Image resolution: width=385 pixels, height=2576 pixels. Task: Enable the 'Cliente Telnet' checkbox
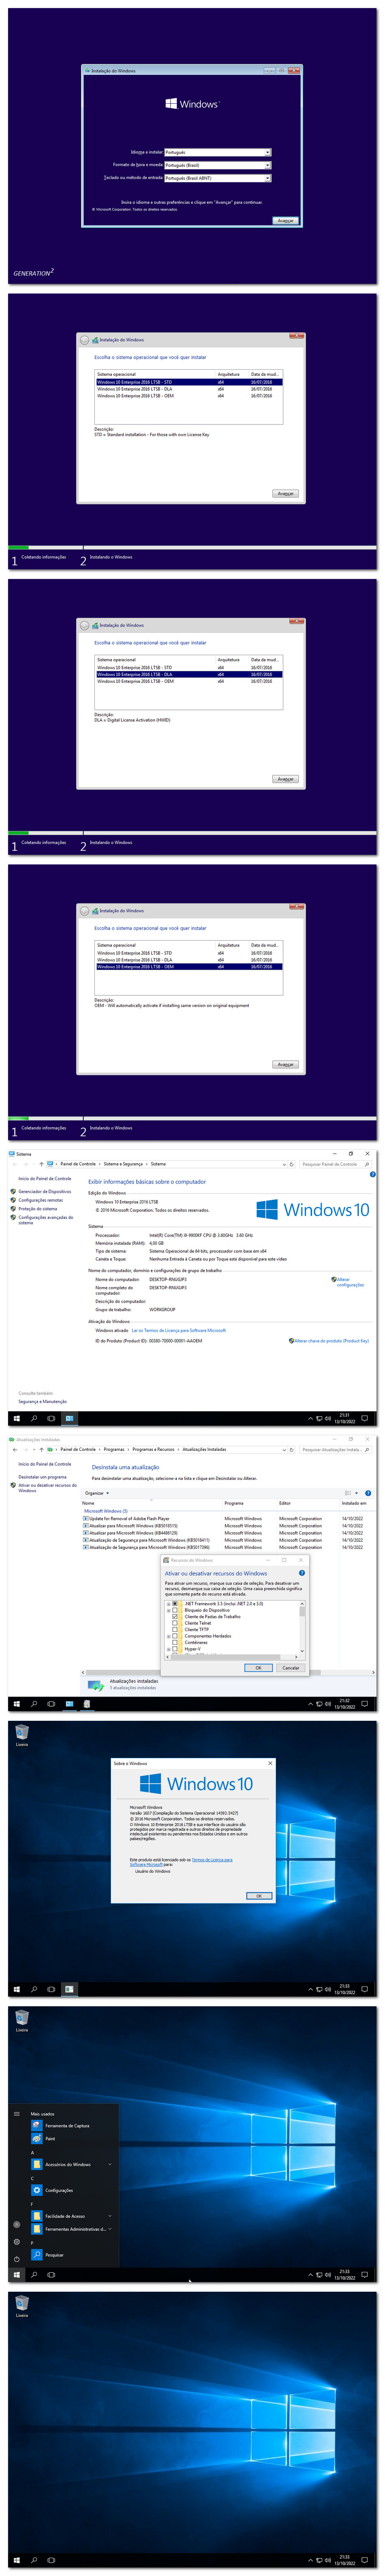pos(175,1623)
